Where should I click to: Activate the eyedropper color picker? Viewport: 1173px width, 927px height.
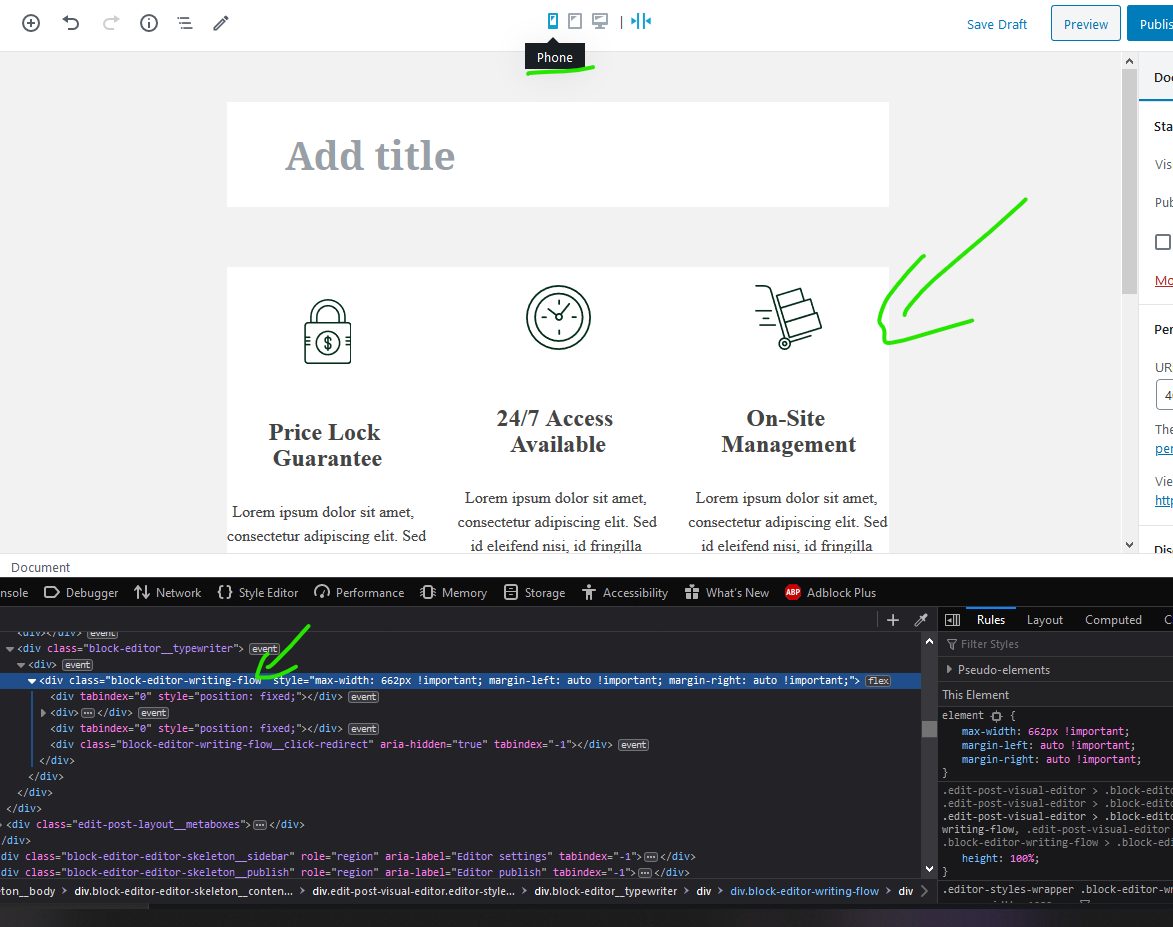click(921, 619)
